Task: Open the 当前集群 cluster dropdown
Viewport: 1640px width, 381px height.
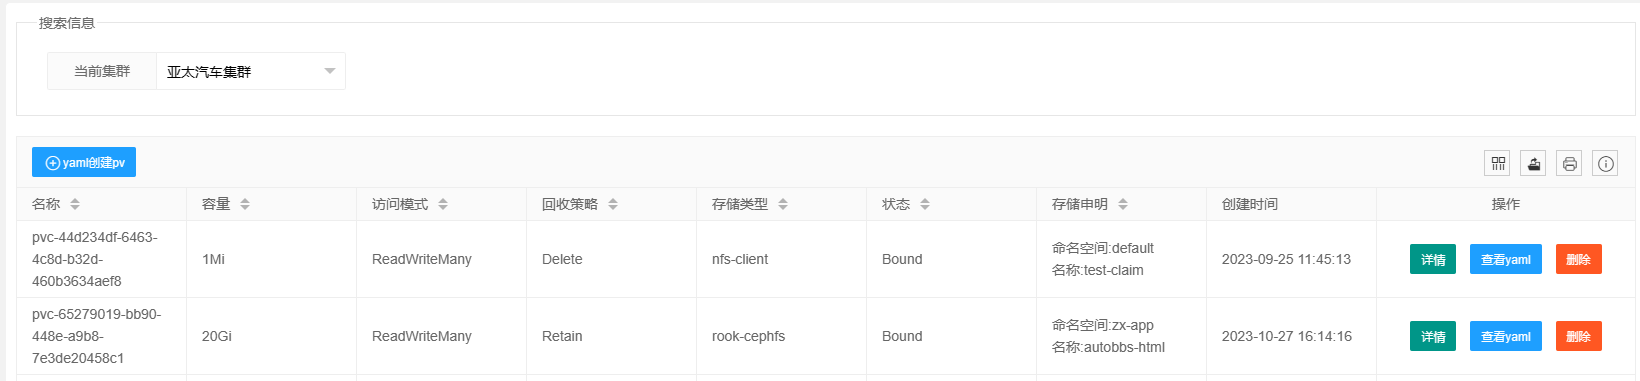Action: click(x=251, y=71)
